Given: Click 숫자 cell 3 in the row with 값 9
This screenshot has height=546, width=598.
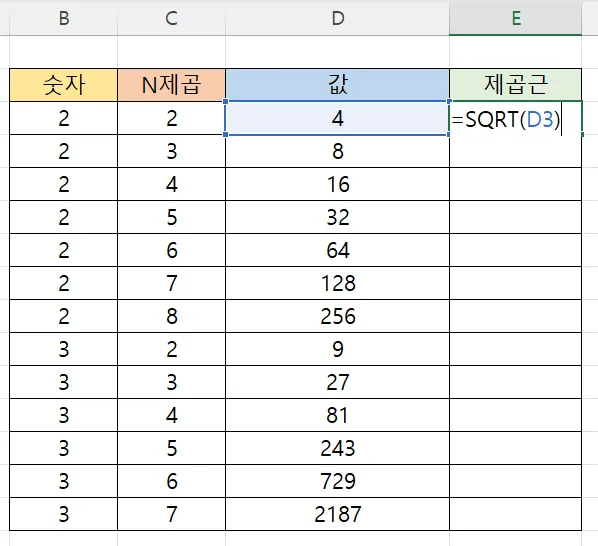Looking at the screenshot, I should [x=63, y=349].
